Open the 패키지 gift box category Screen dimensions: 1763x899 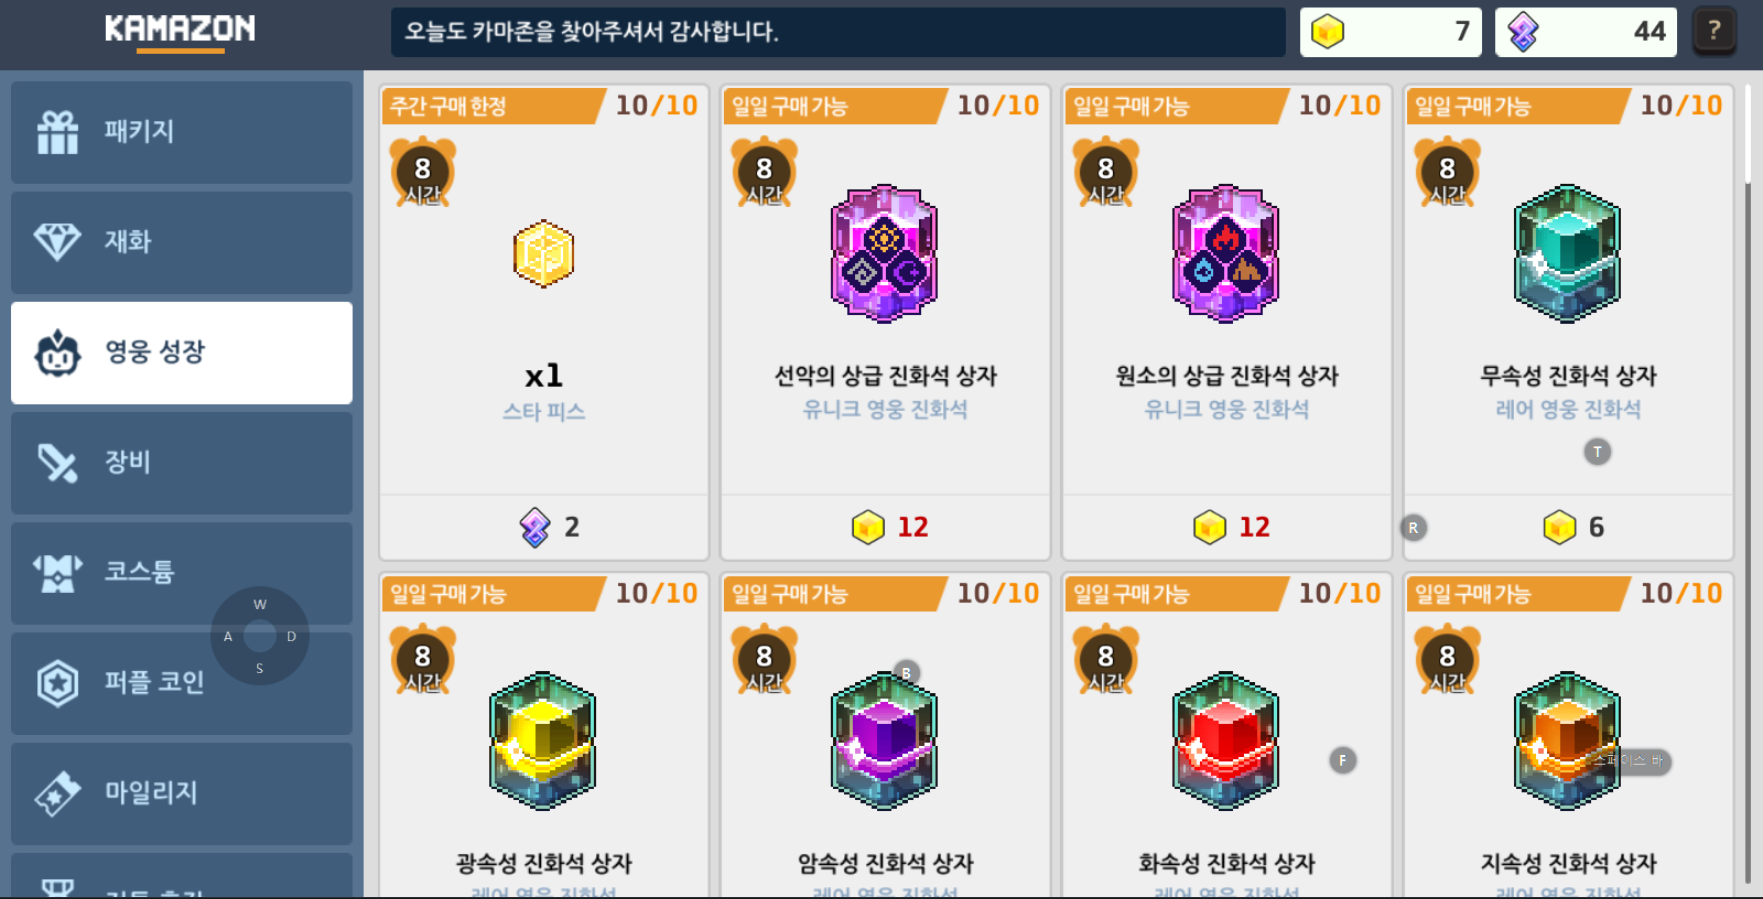point(181,132)
